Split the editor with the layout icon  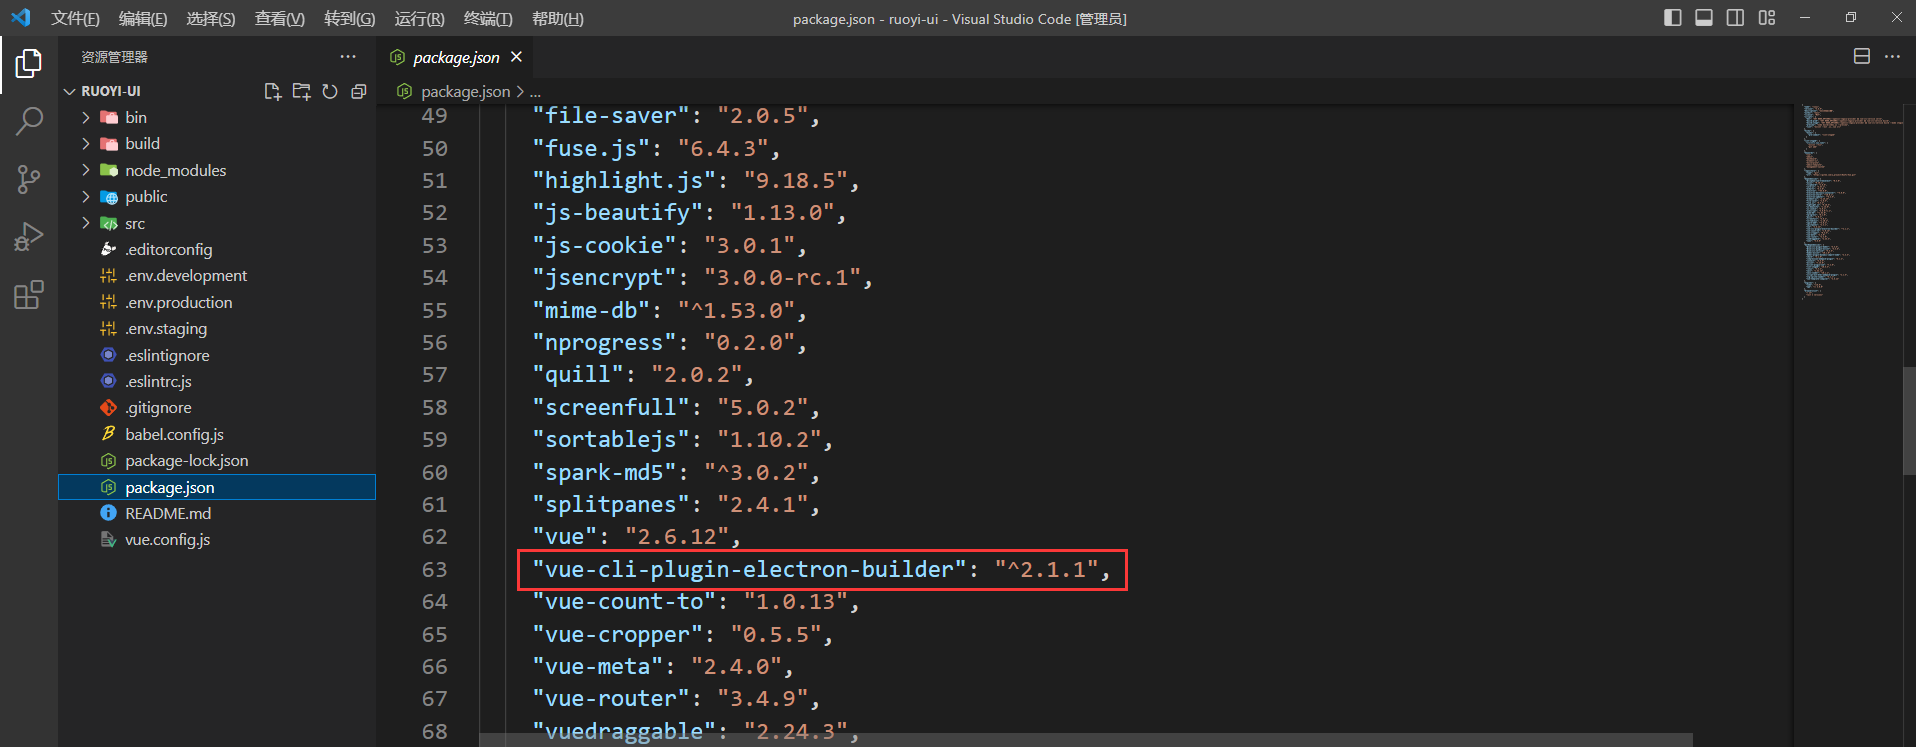1861,57
